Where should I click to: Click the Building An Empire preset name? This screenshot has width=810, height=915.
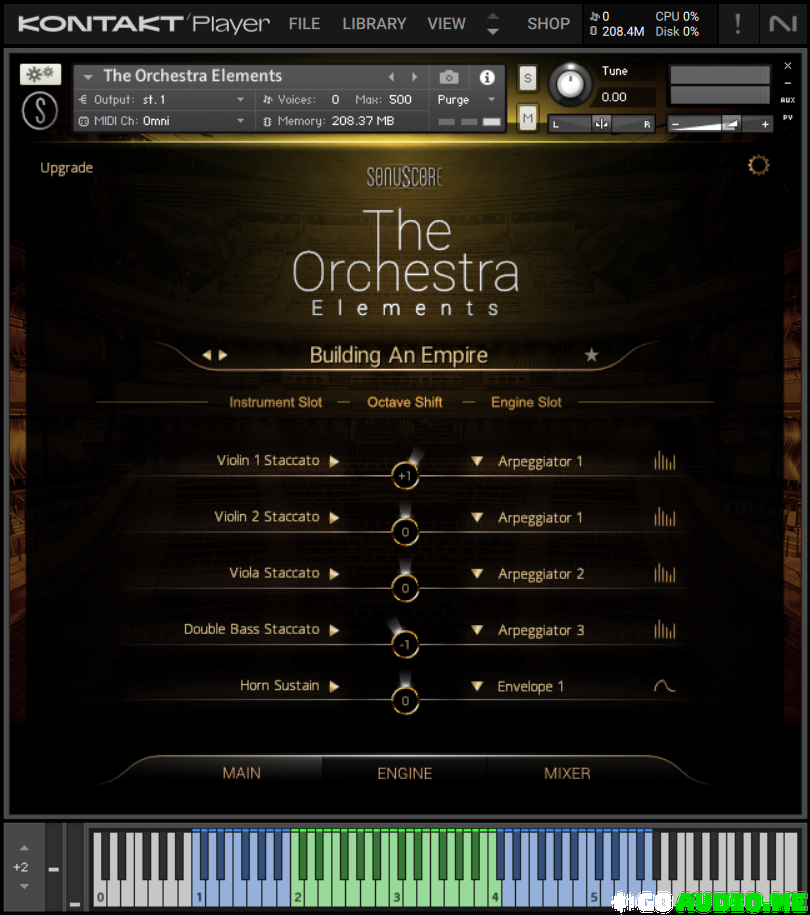click(x=399, y=355)
